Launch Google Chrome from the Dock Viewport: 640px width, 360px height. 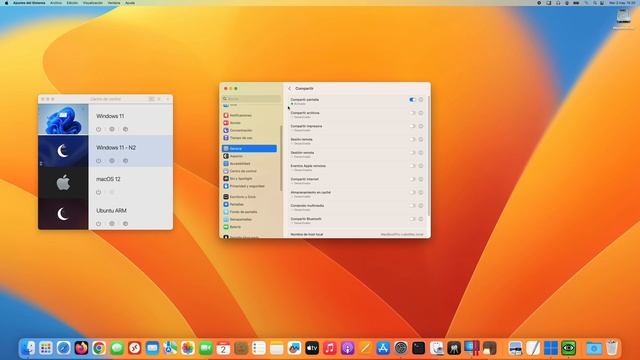[99, 348]
